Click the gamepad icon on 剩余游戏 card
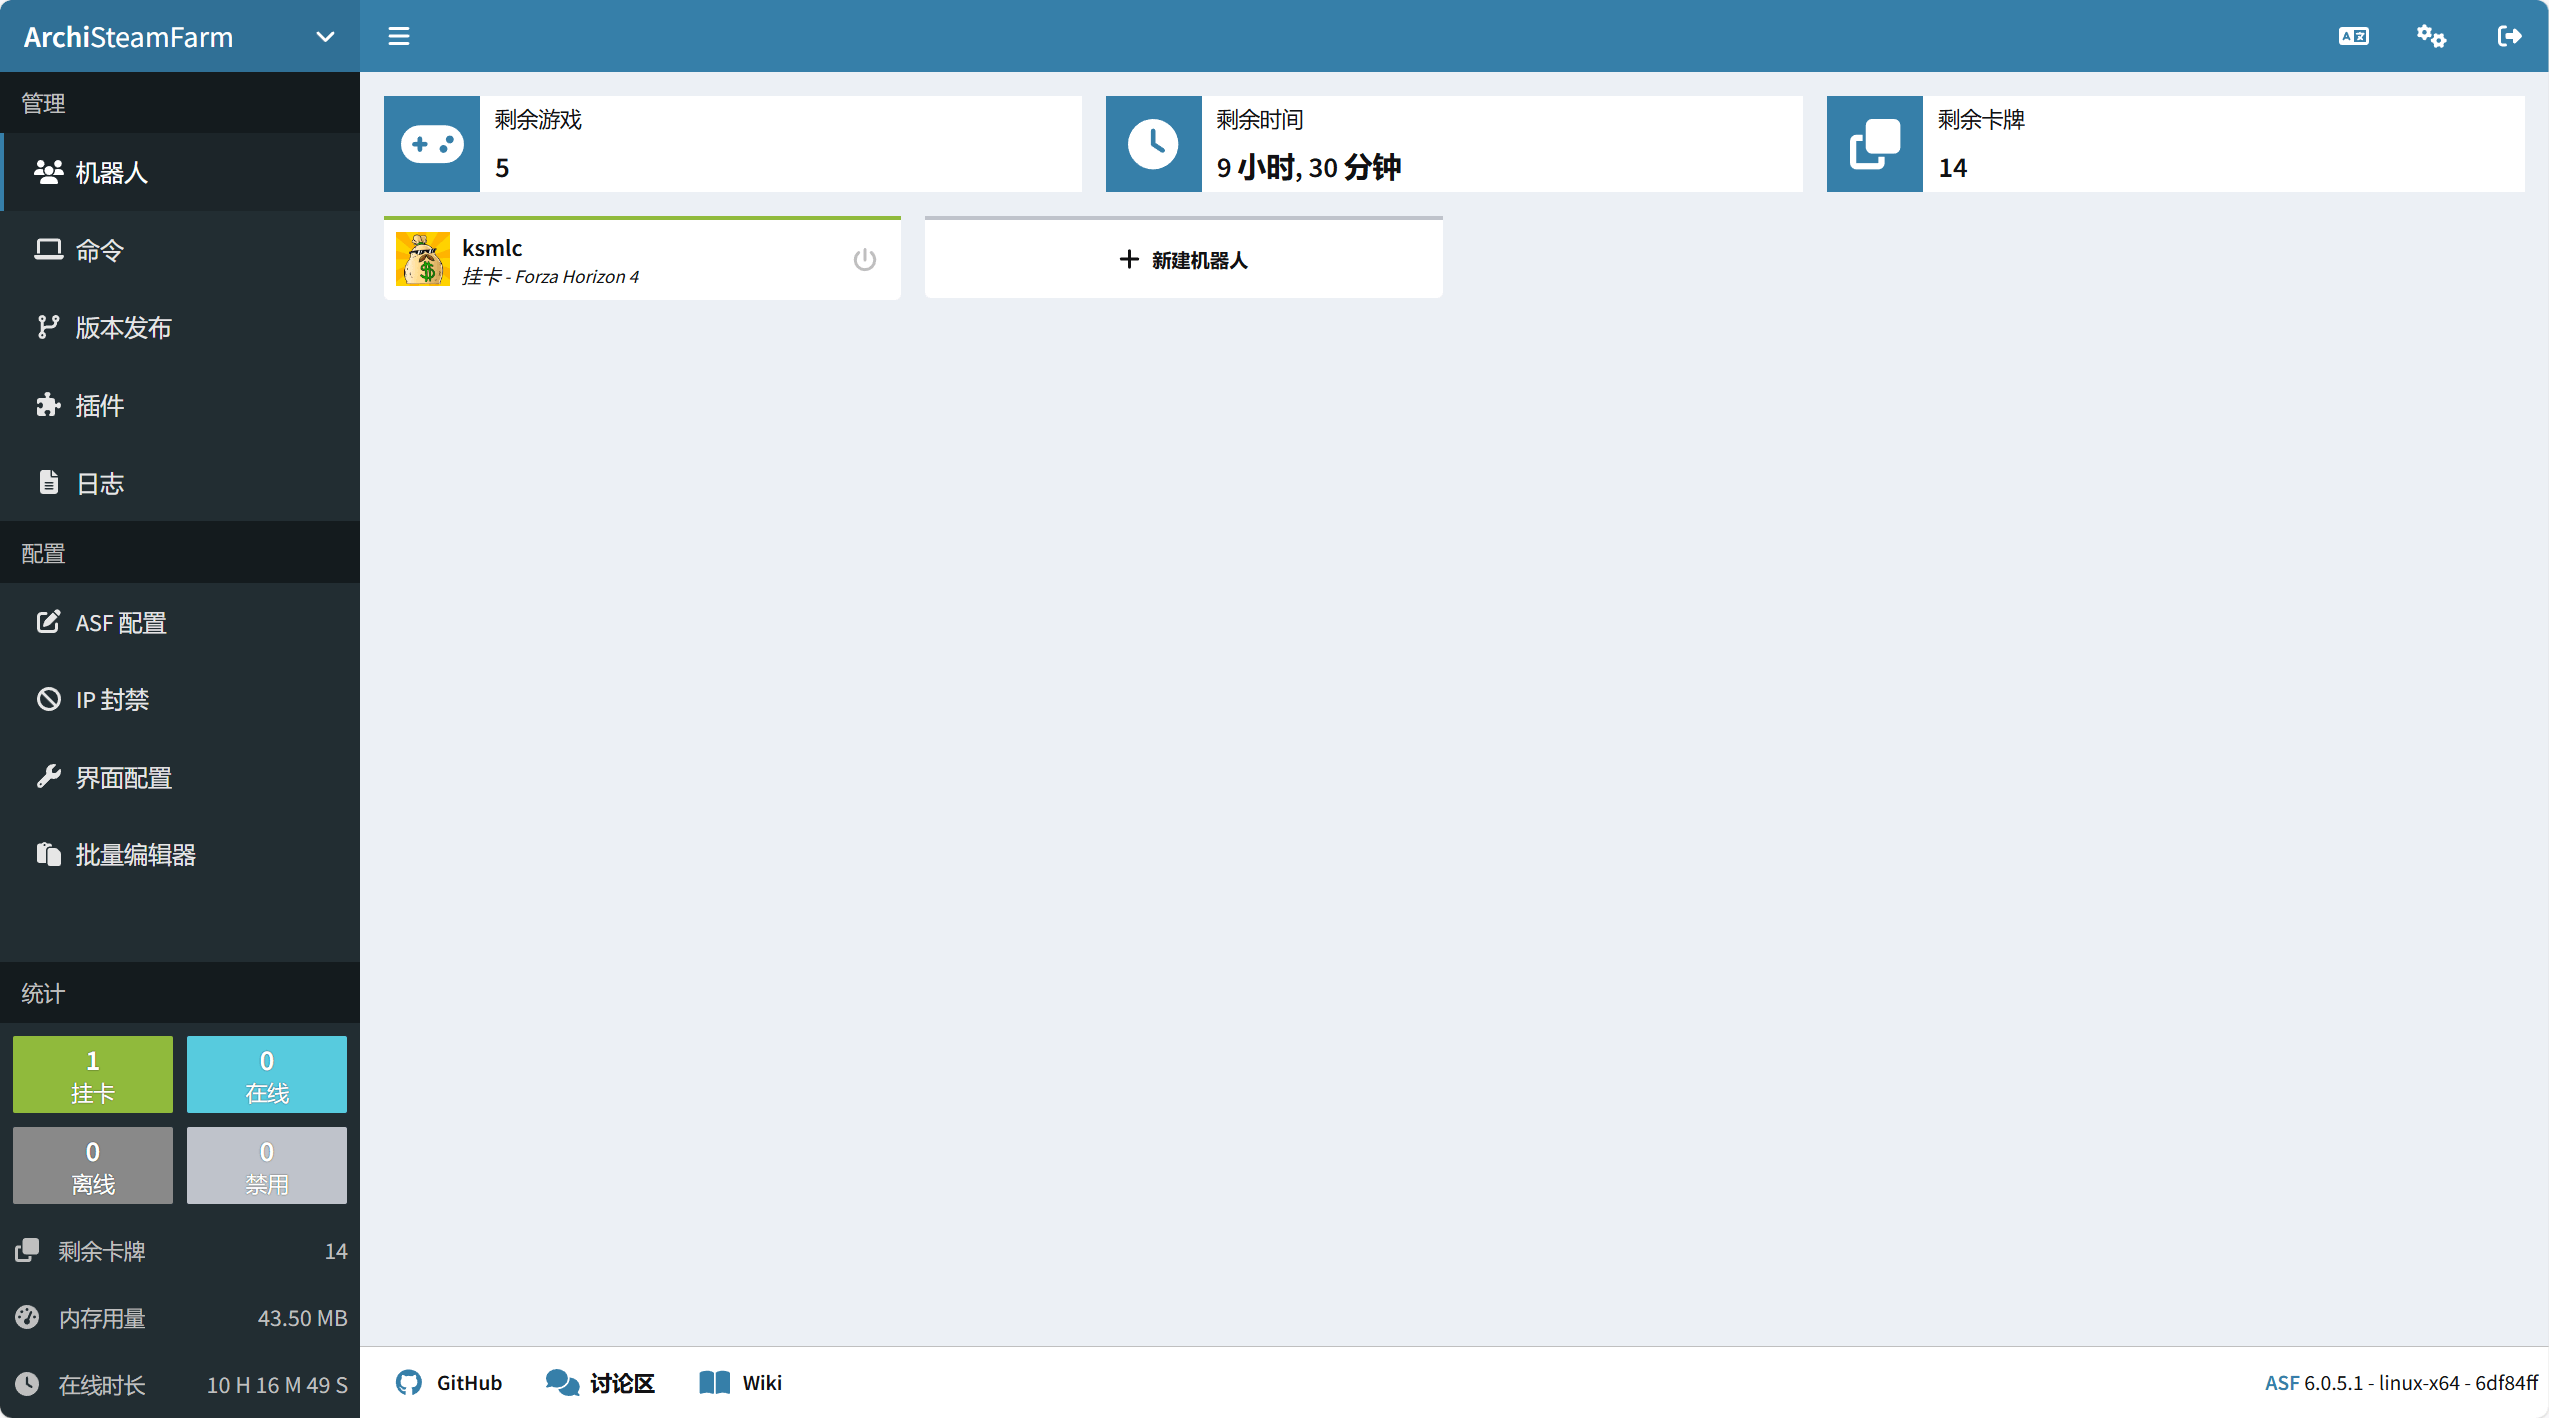2549x1418 pixels. [432, 144]
